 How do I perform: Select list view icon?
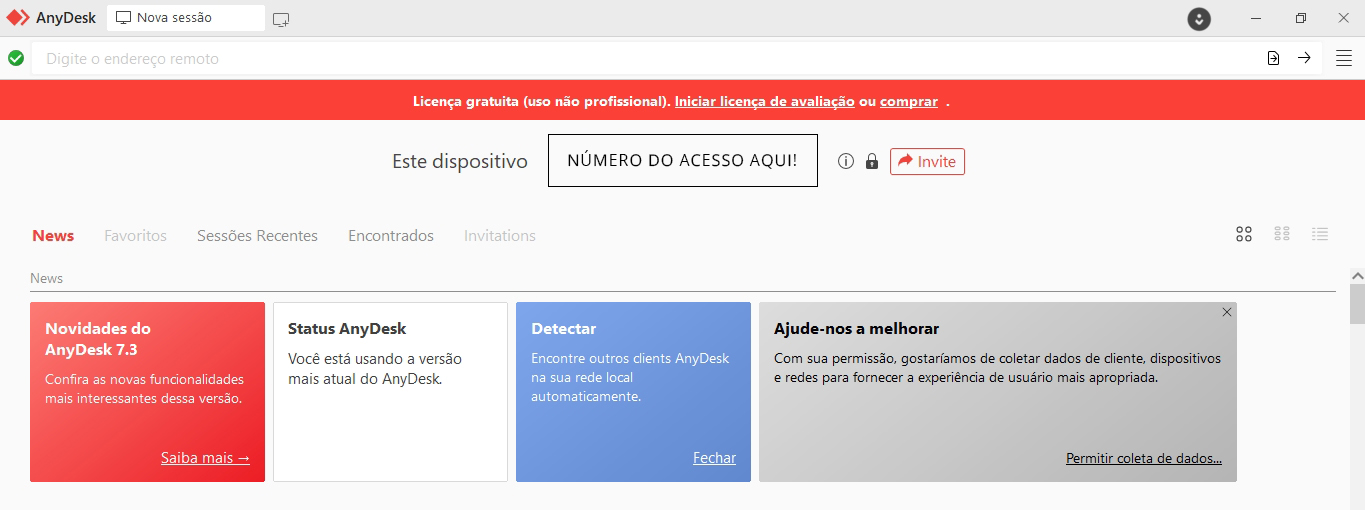[1320, 234]
